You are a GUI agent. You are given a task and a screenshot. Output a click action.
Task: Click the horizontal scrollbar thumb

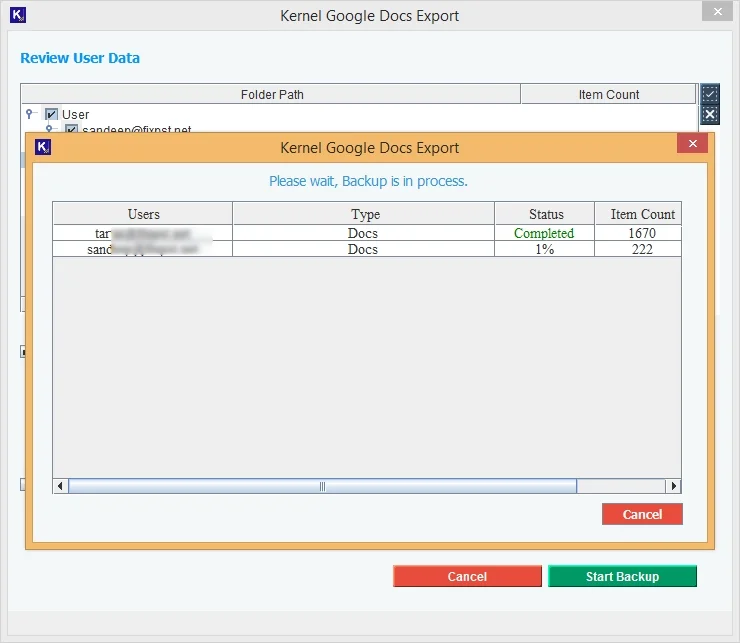pyautogui.click(x=322, y=486)
